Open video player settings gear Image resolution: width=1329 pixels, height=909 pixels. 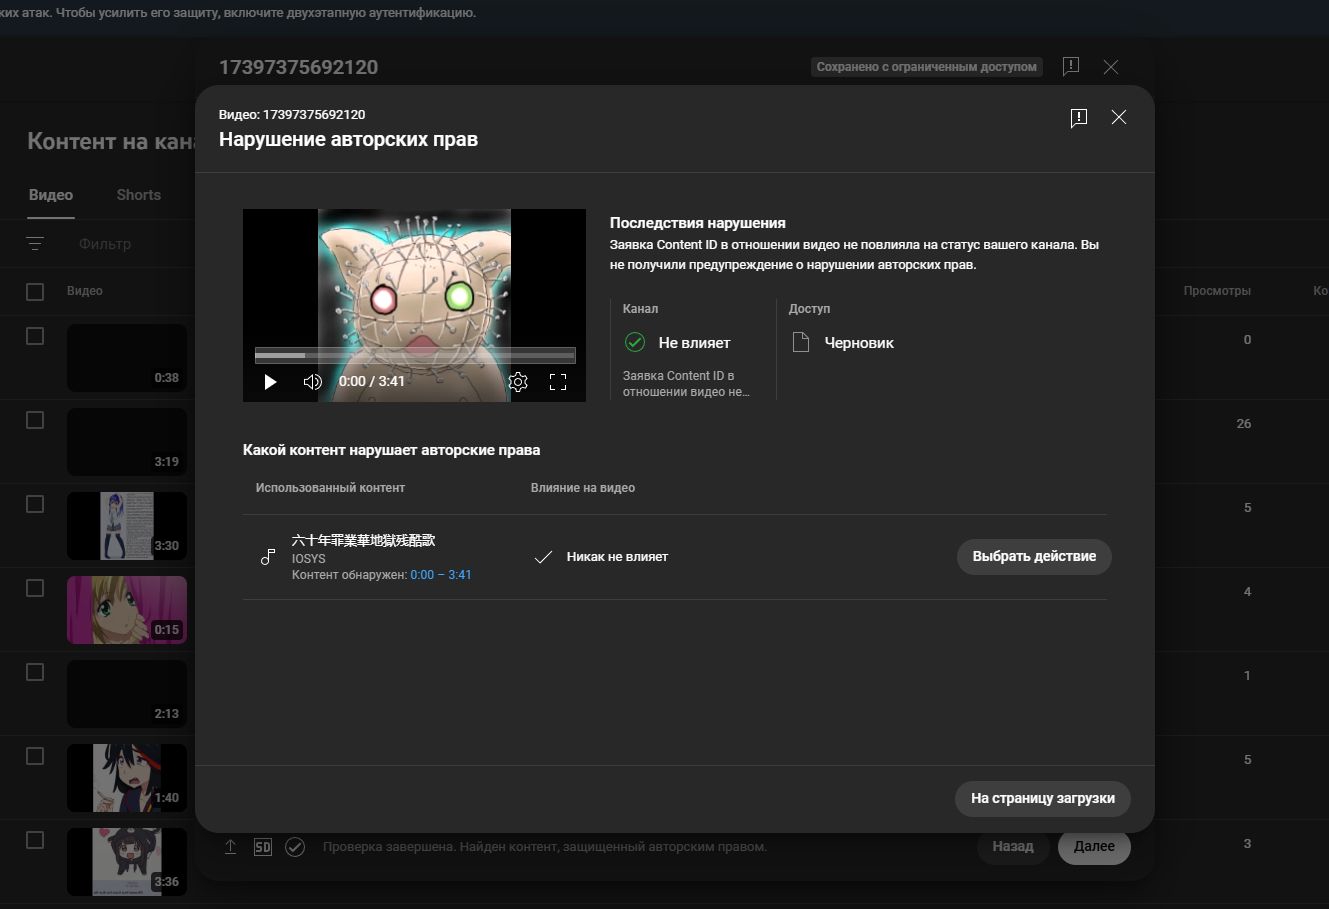(x=518, y=382)
